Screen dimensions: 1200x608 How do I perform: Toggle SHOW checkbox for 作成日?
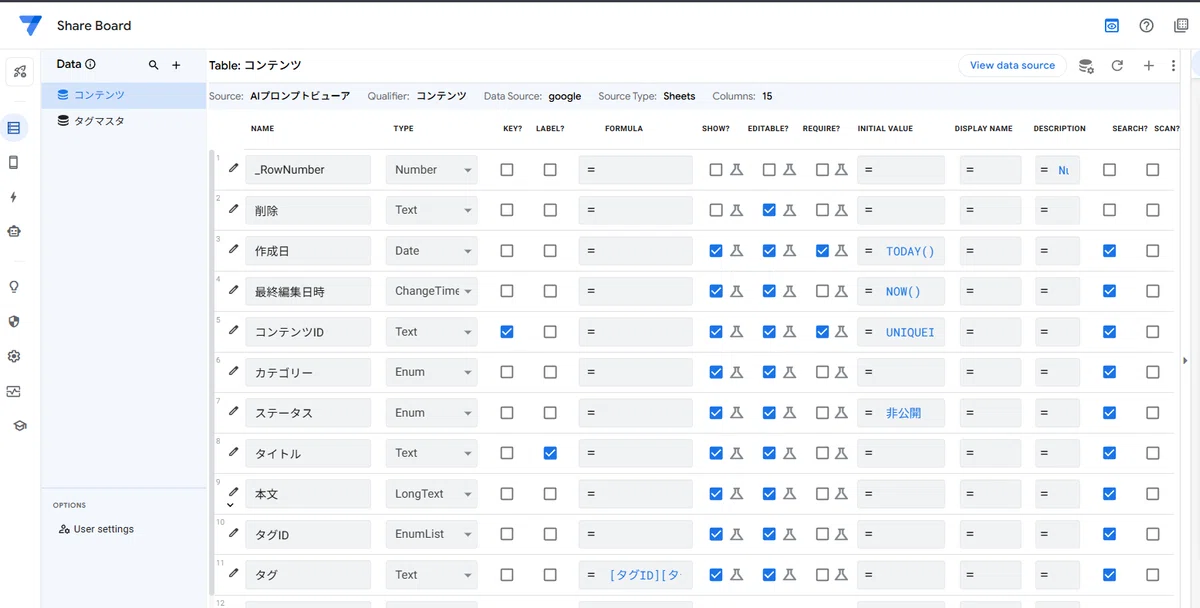click(x=716, y=251)
